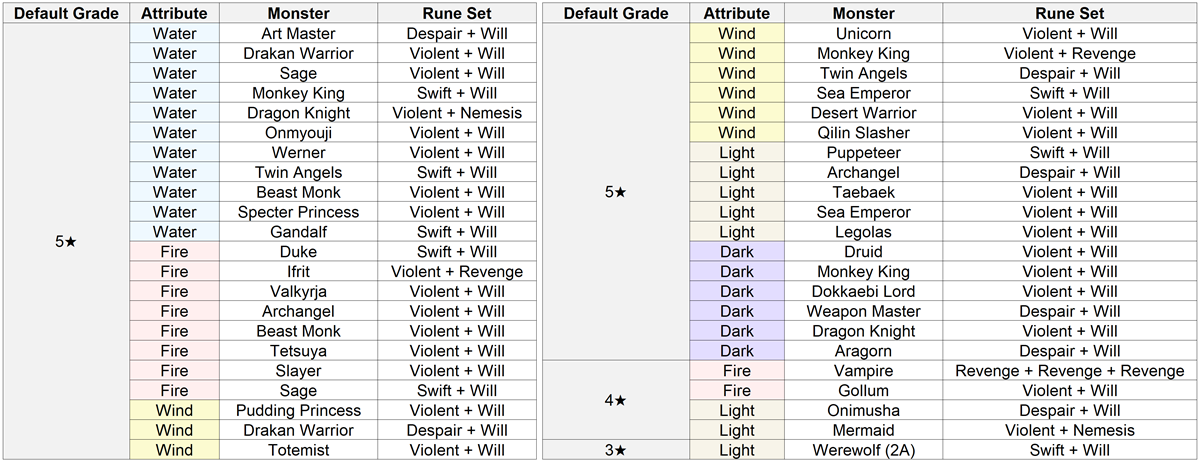
Task: Click the Mermaid monster cell
Action: tap(863, 430)
